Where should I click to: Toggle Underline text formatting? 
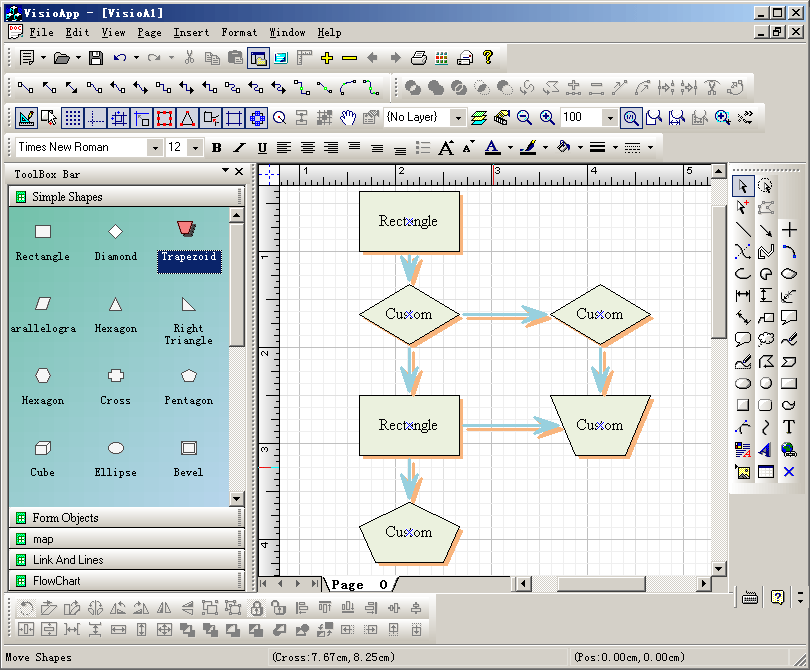click(262, 147)
